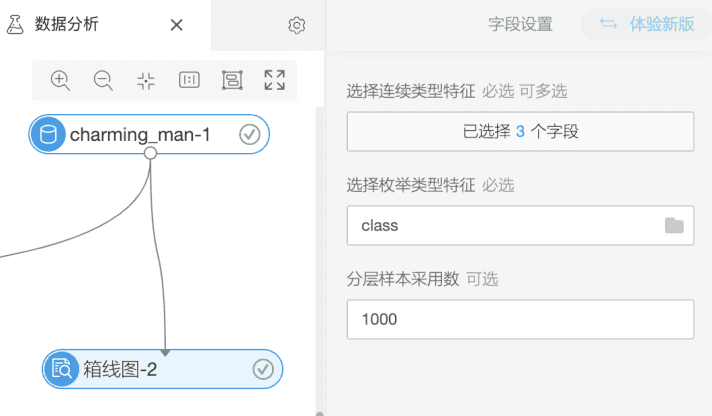Screen dimensions: 712x416
Task: Click the 箱线图-2 node chart icon
Action: click(x=61, y=370)
